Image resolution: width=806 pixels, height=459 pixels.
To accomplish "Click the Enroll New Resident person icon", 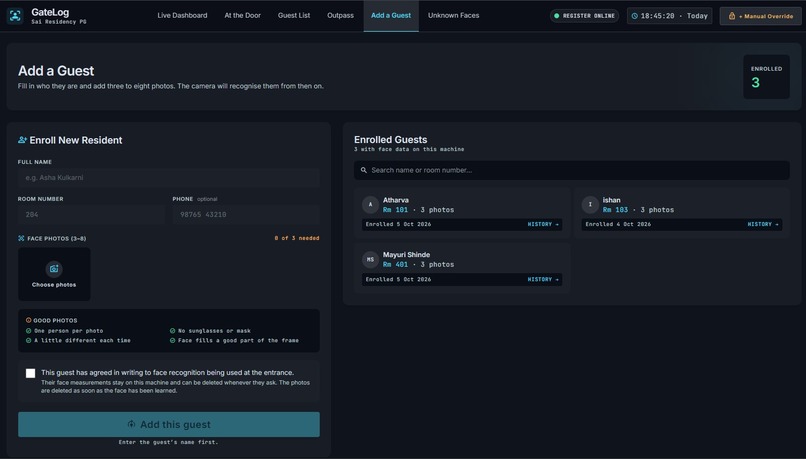I will (x=22, y=140).
